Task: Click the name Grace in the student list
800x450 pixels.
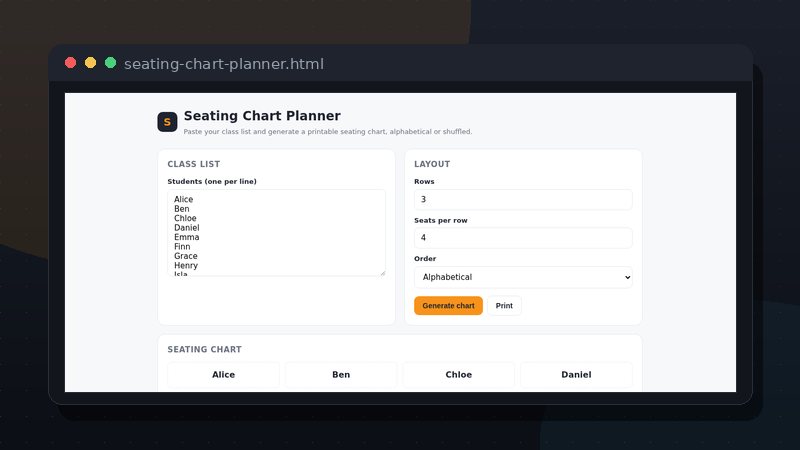Action: click(186, 256)
